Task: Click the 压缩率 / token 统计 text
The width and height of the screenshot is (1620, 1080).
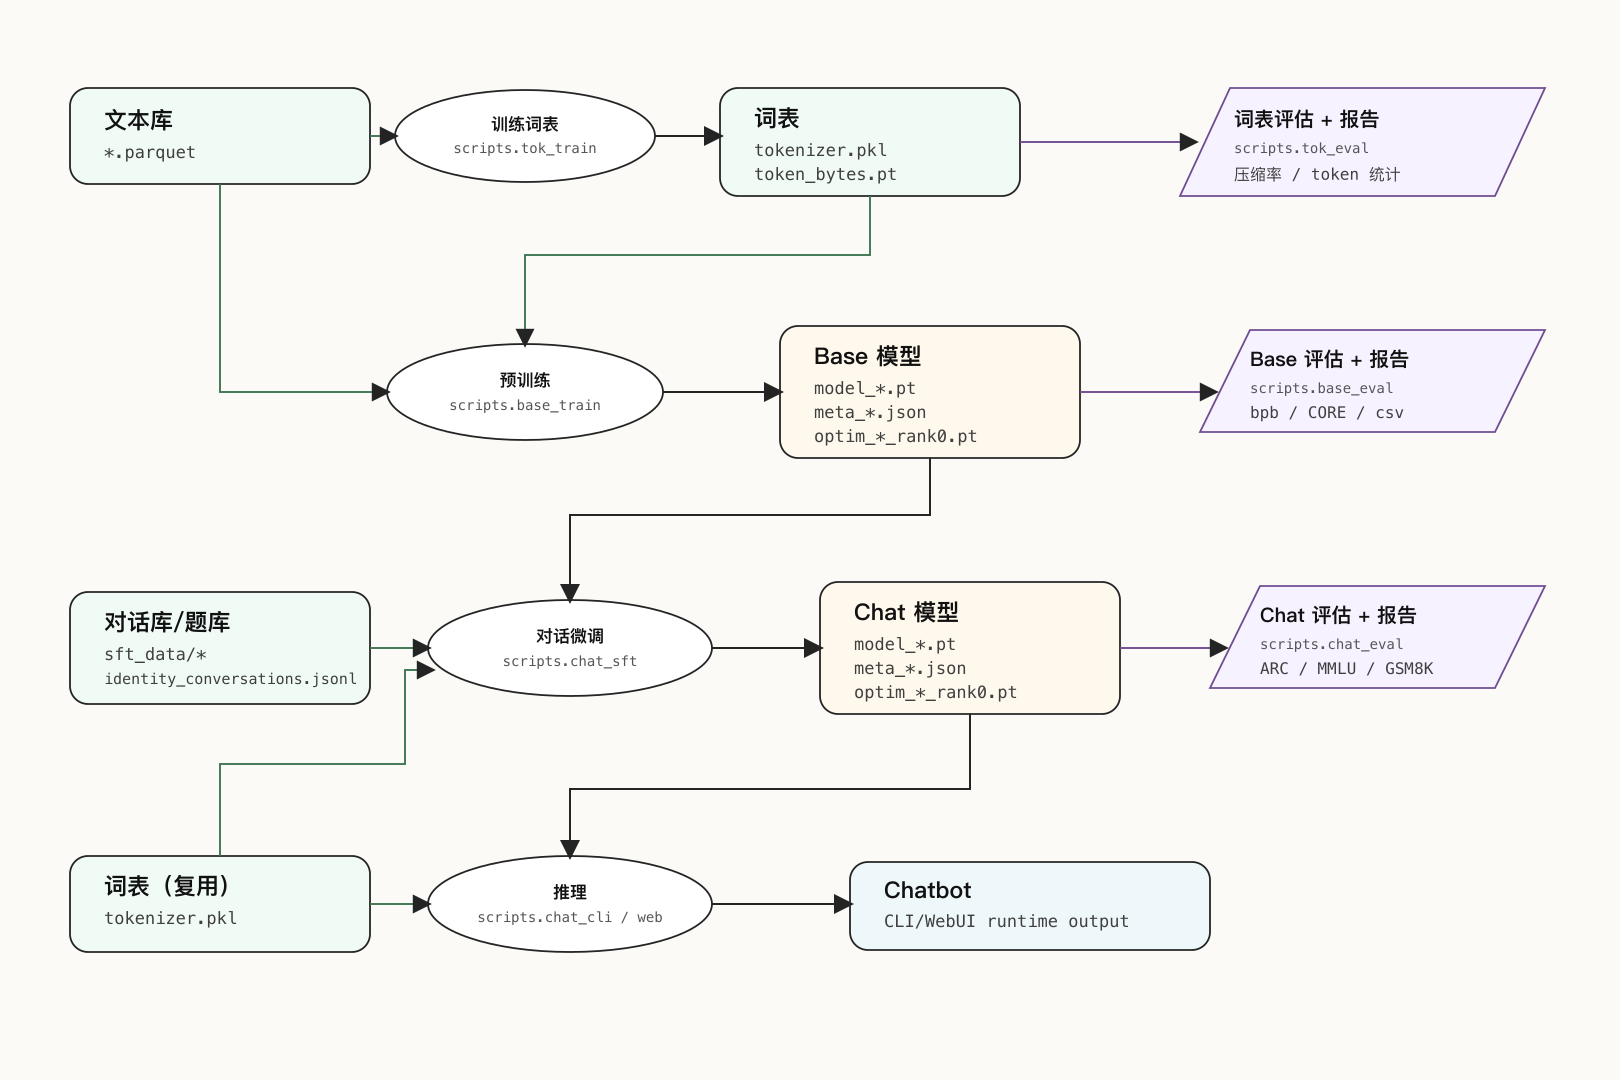Action: 1316,174
